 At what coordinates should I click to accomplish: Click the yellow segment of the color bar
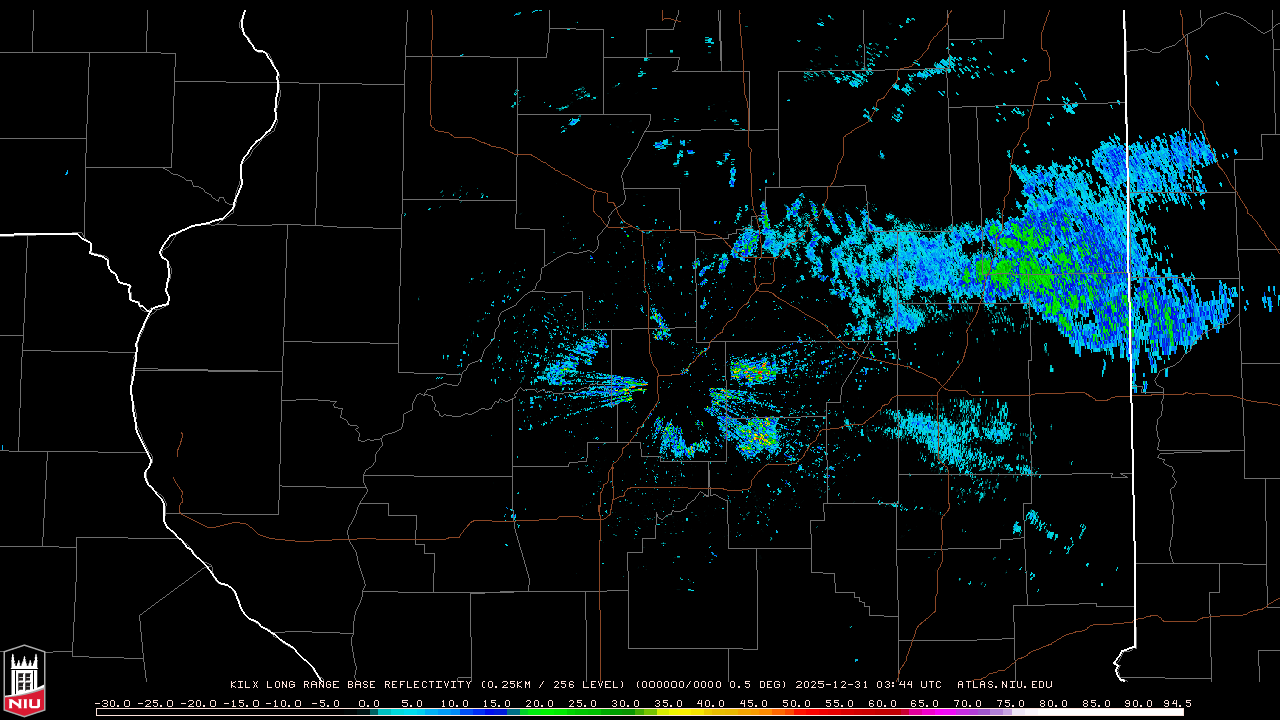[700, 712]
